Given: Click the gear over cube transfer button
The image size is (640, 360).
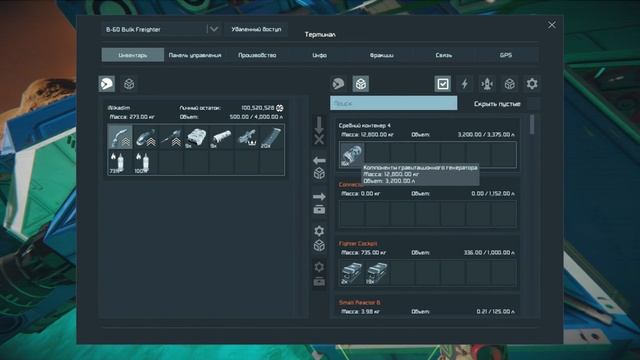Looking at the screenshot, I should pos(319,238).
